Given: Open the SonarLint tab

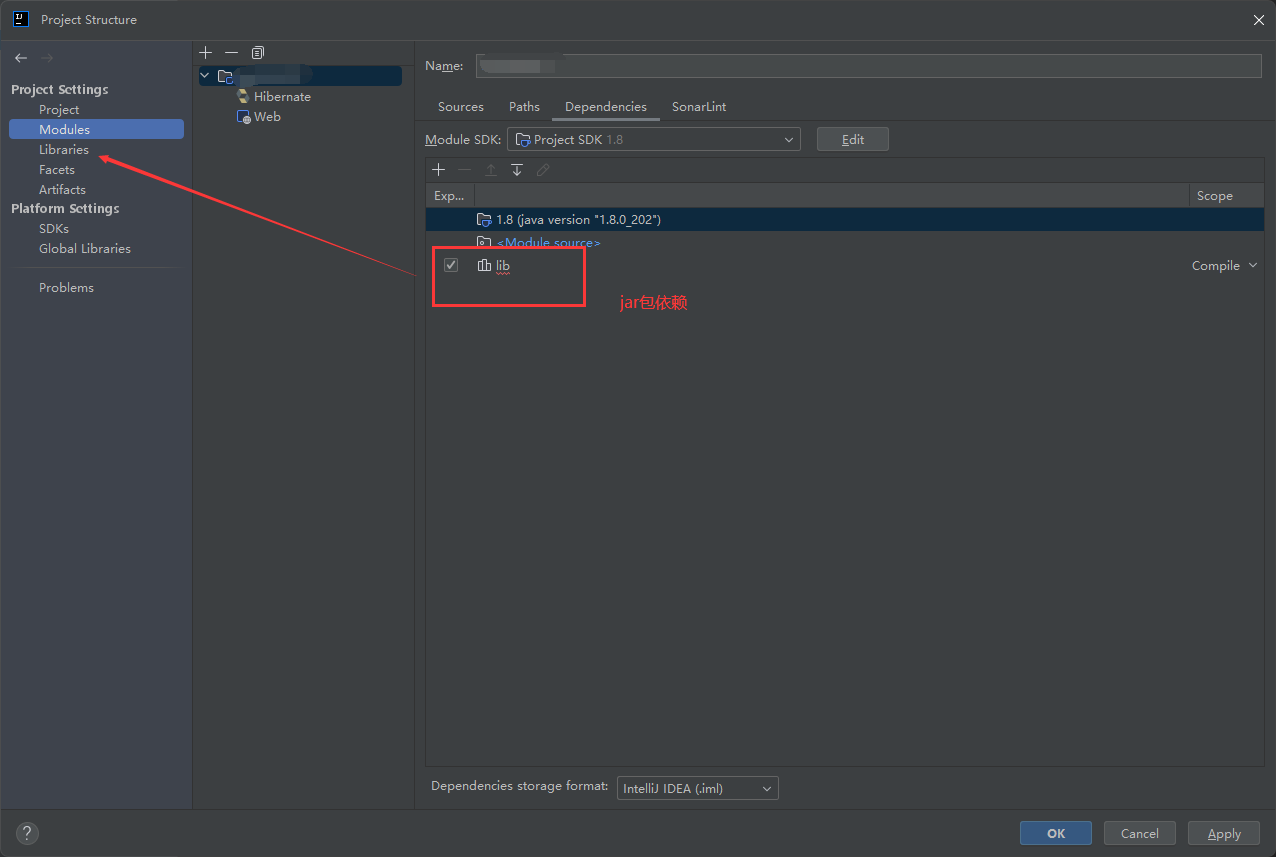Looking at the screenshot, I should (699, 107).
